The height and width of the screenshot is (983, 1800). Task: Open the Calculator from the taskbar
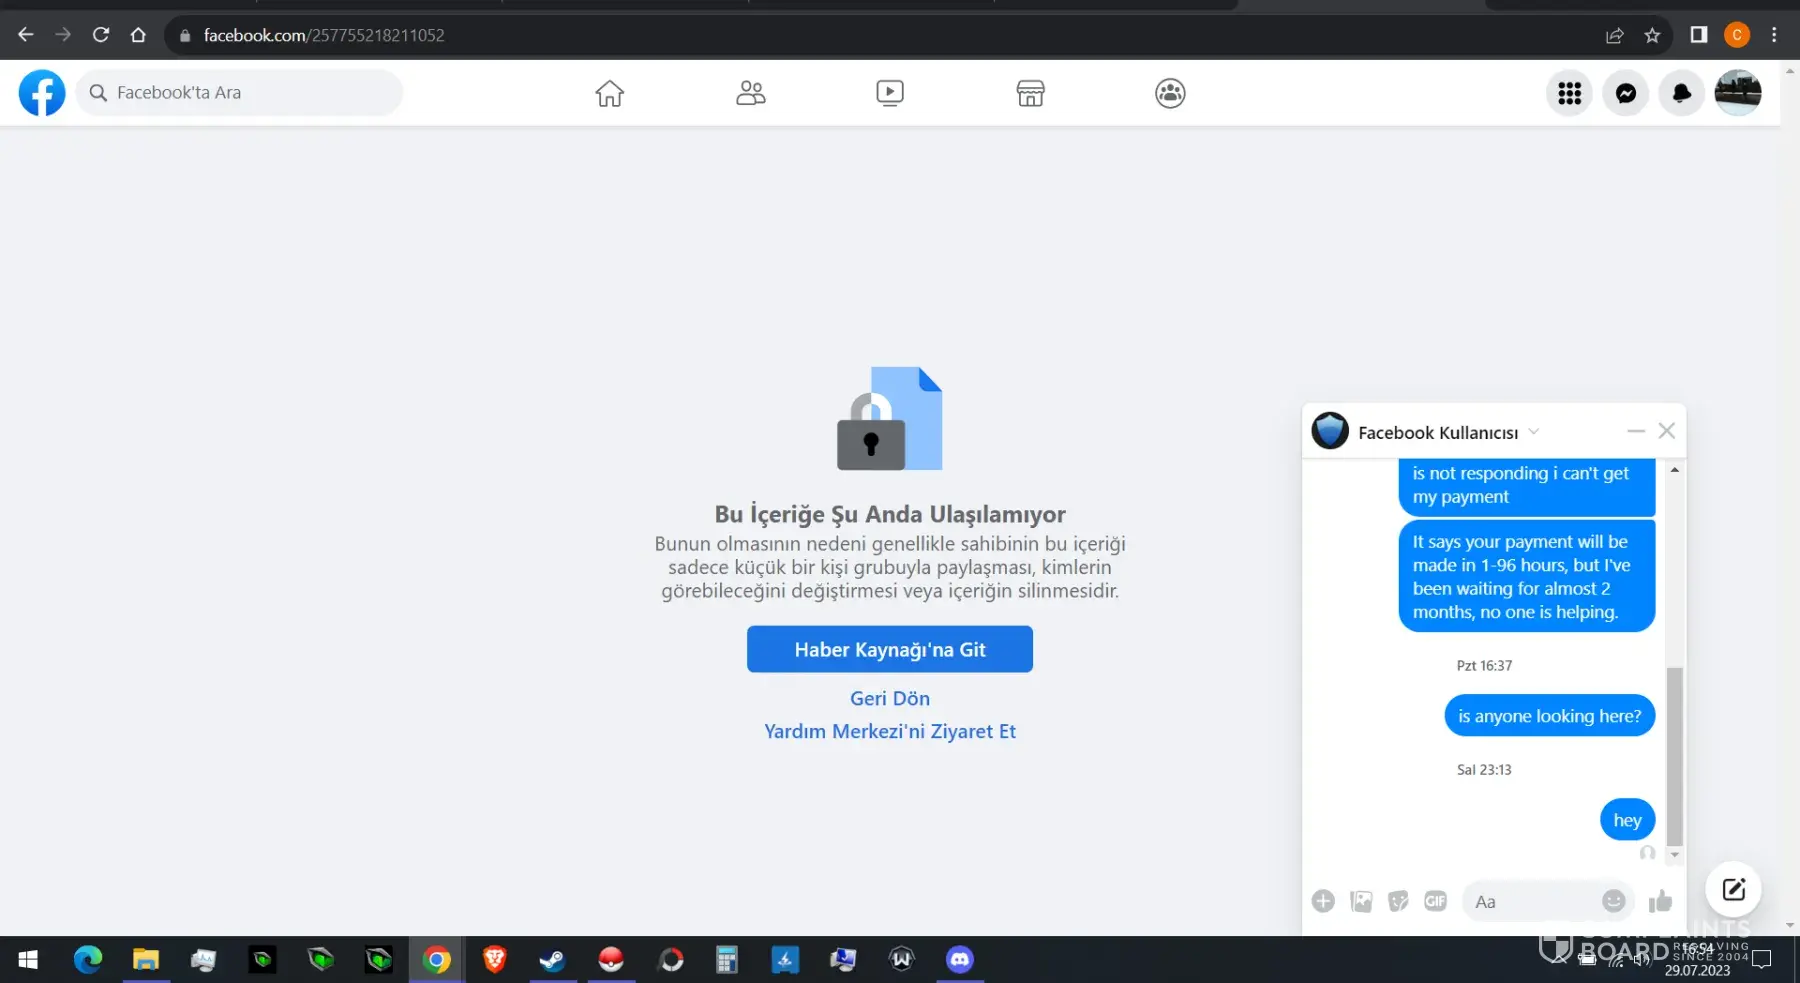tap(727, 960)
